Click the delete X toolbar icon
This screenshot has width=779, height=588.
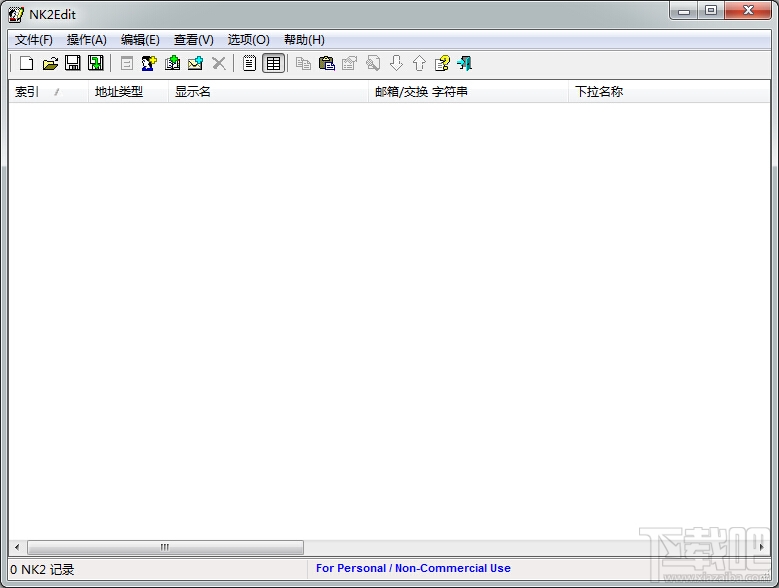(x=219, y=63)
